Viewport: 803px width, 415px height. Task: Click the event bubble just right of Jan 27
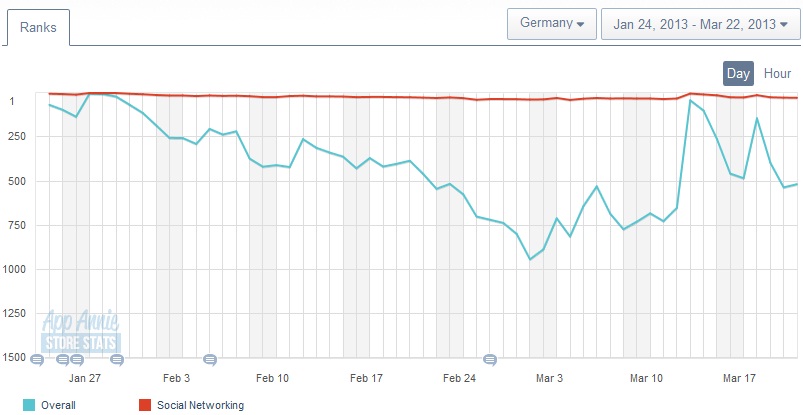(117, 359)
